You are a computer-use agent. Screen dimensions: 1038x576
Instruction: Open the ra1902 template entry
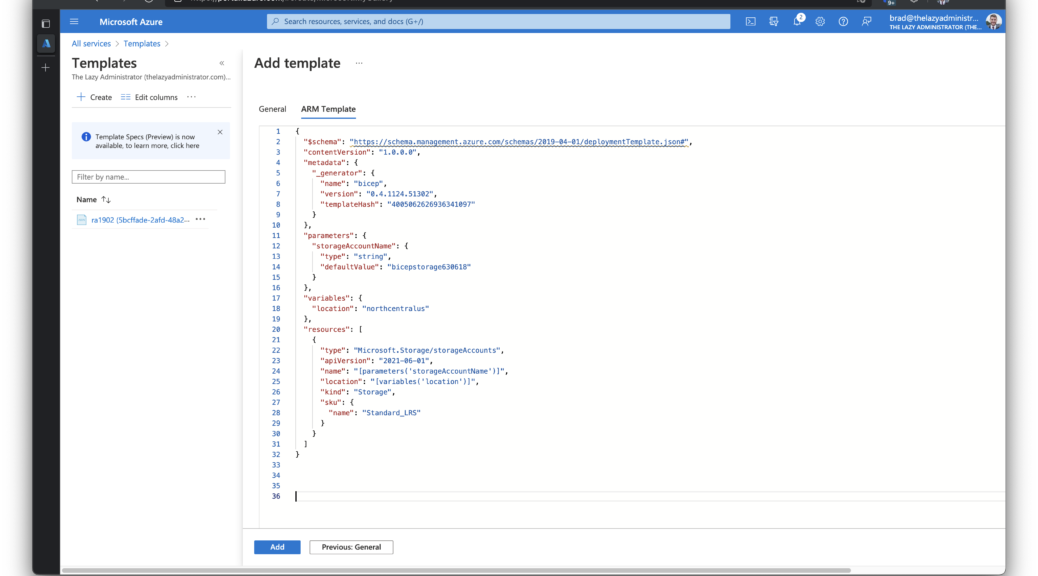click(x=140, y=220)
